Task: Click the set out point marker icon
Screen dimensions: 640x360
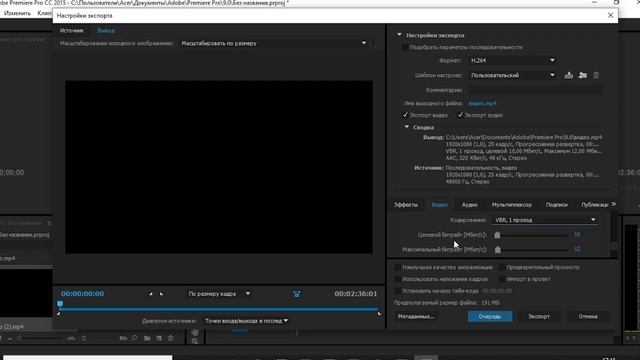Action: point(162,294)
